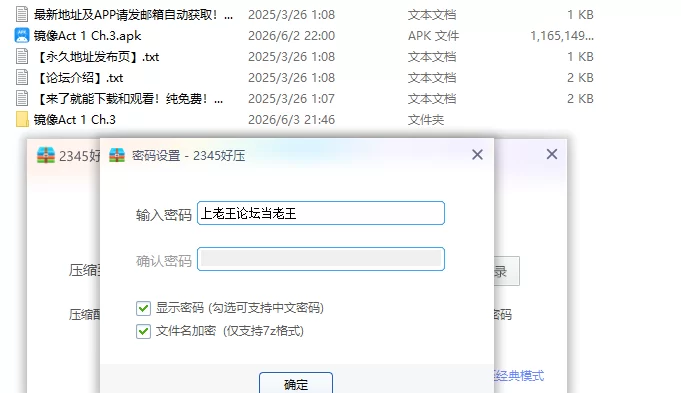Click the 显示密码 (勾选可支持中文密码) label

[x=240, y=308]
